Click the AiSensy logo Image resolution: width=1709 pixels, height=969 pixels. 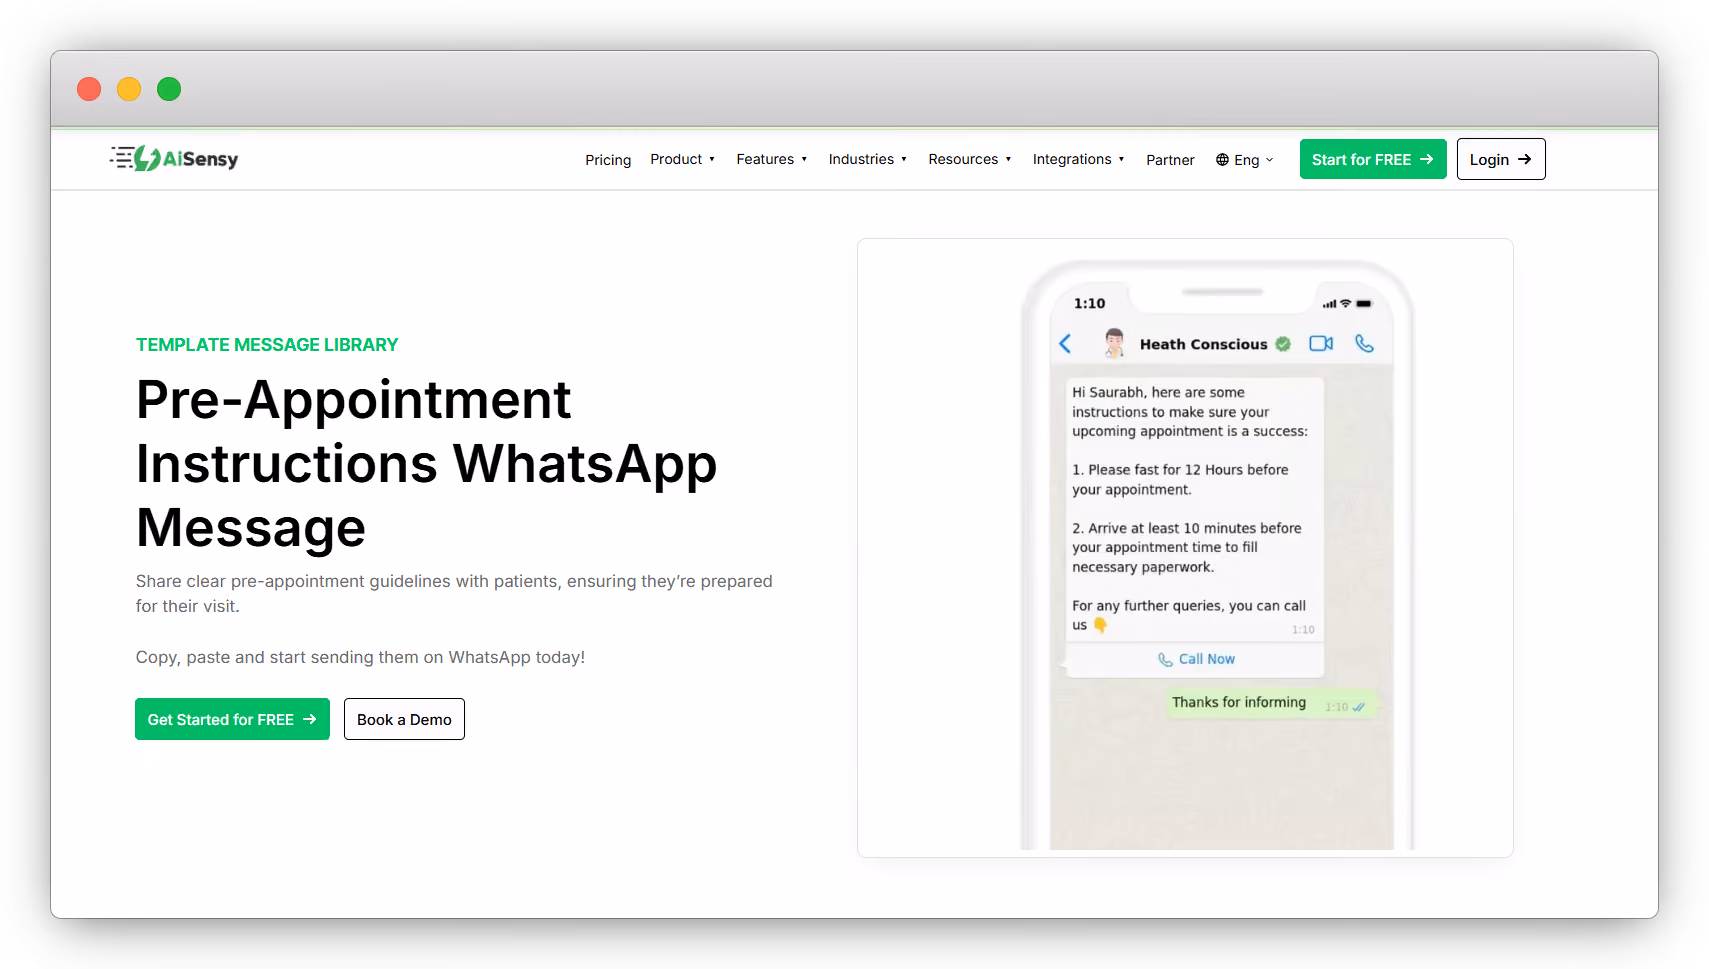pos(174,158)
